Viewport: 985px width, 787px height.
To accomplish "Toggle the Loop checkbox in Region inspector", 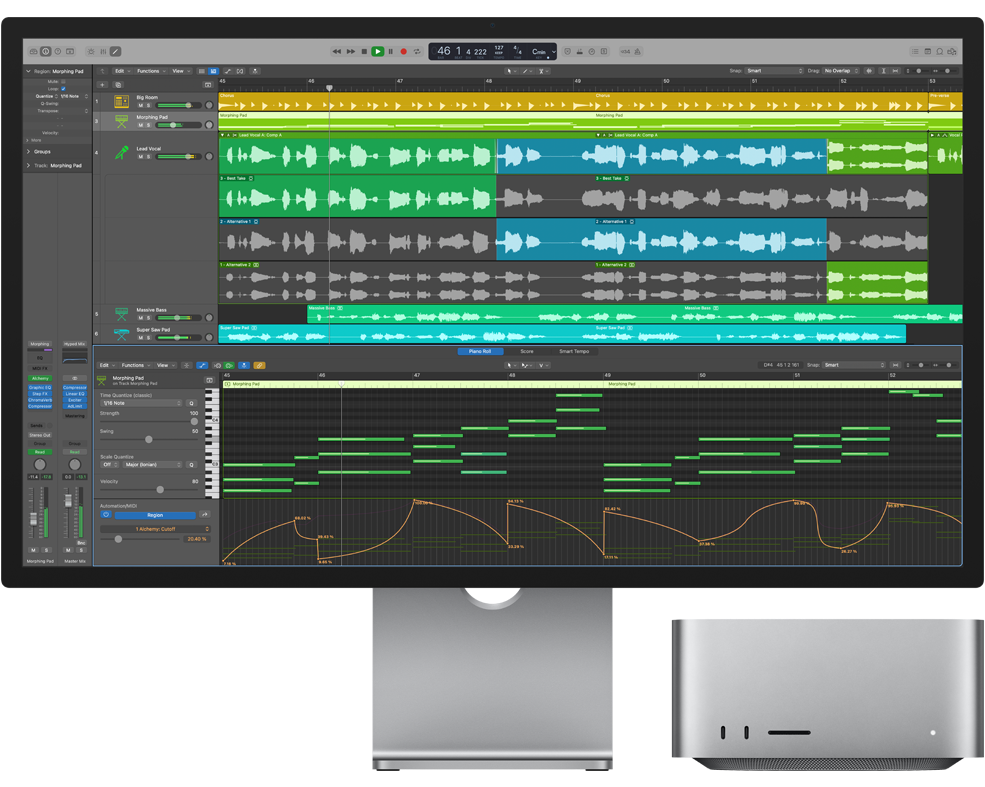I will click(x=63, y=89).
